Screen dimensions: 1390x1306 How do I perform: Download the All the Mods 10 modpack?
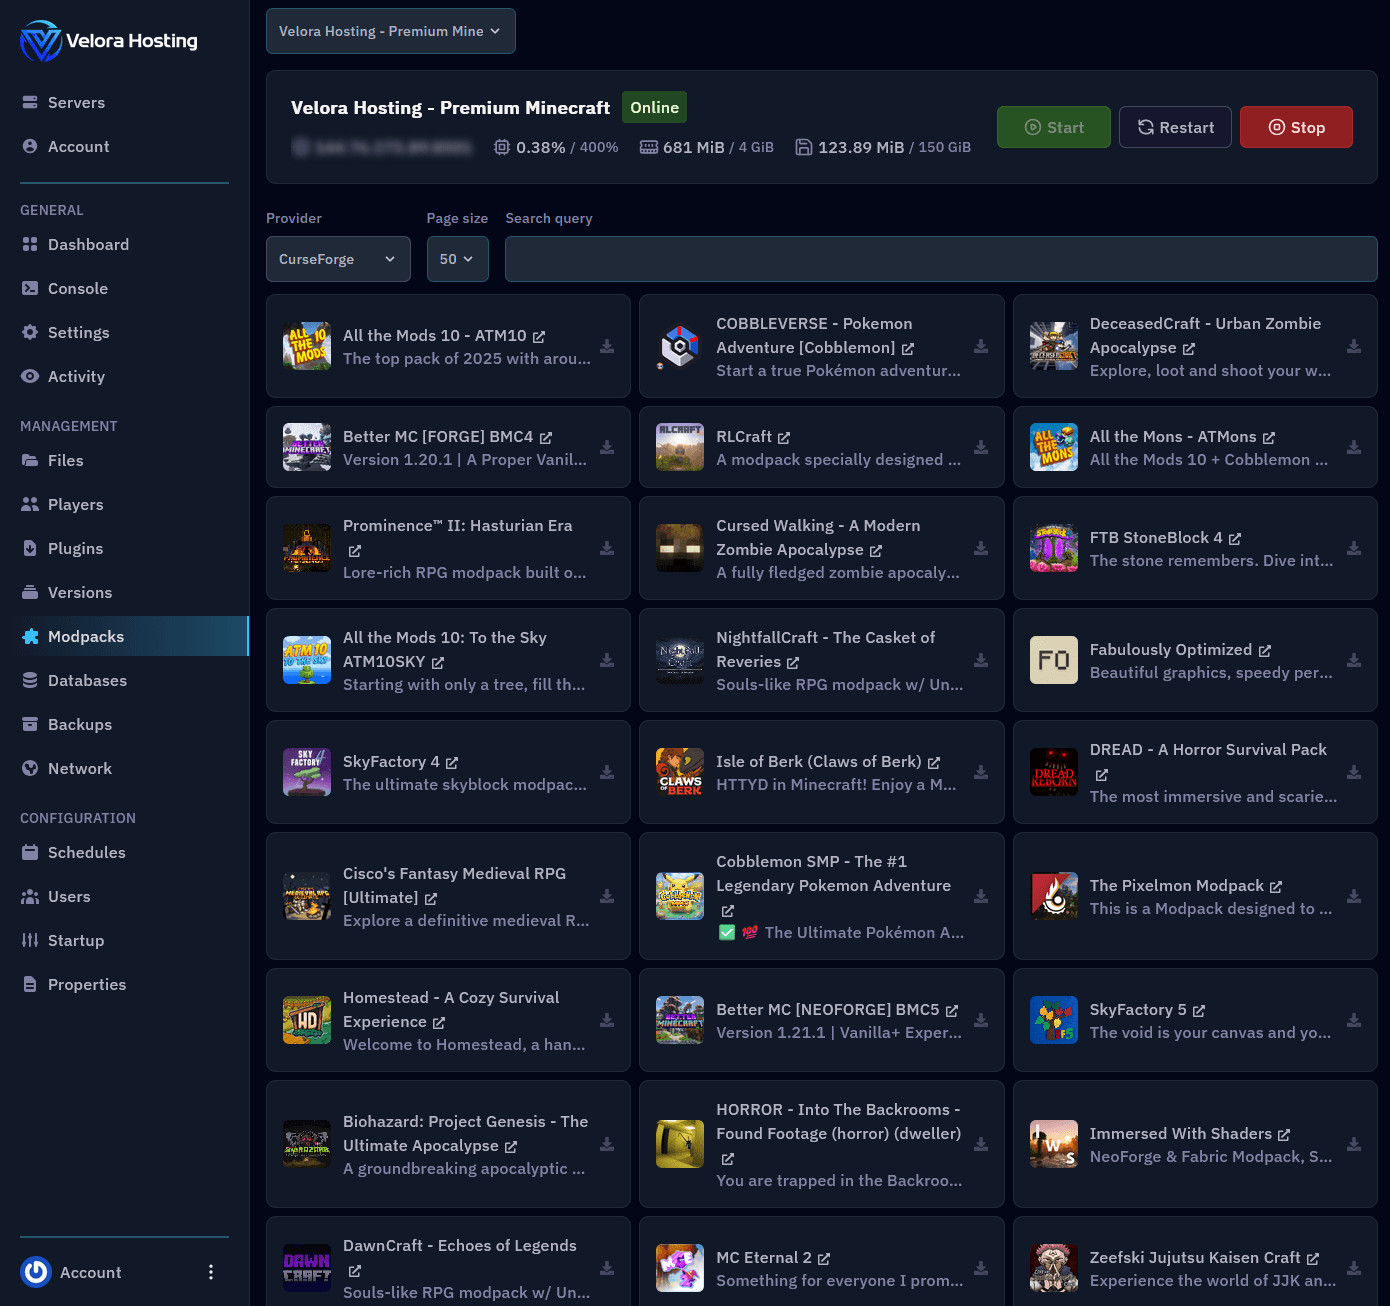click(x=607, y=346)
